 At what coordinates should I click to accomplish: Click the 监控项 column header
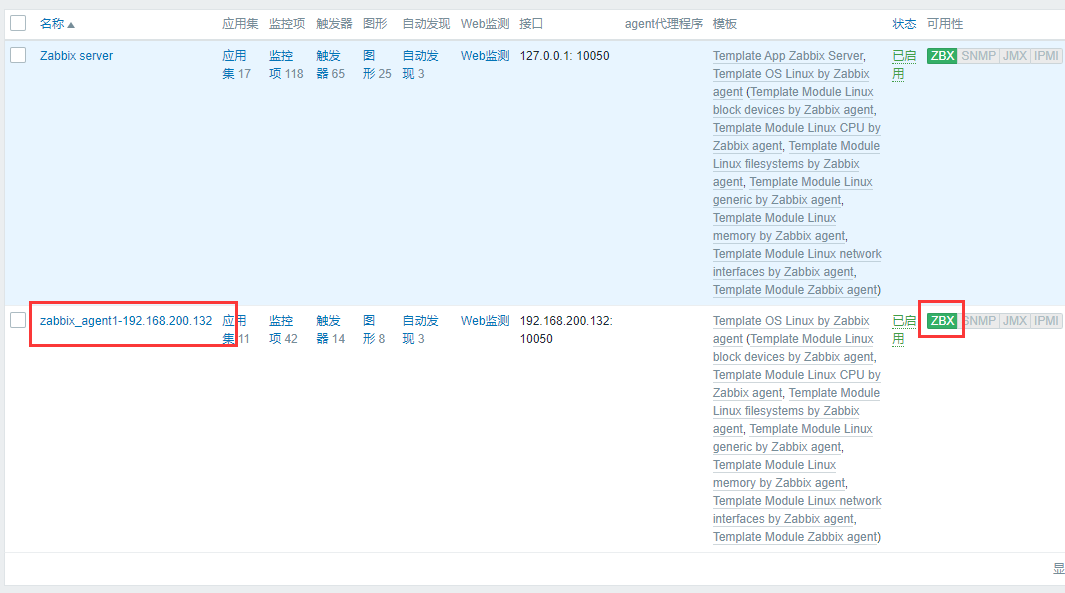(x=287, y=24)
